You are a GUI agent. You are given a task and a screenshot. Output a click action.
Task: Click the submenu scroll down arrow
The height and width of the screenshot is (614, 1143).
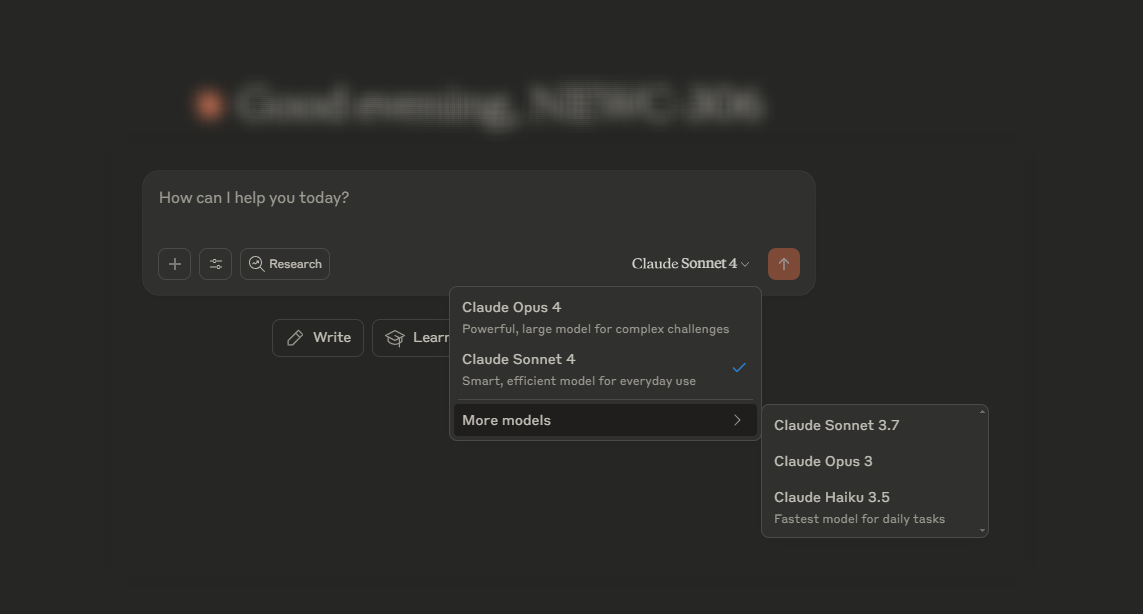pyautogui.click(x=983, y=531)
